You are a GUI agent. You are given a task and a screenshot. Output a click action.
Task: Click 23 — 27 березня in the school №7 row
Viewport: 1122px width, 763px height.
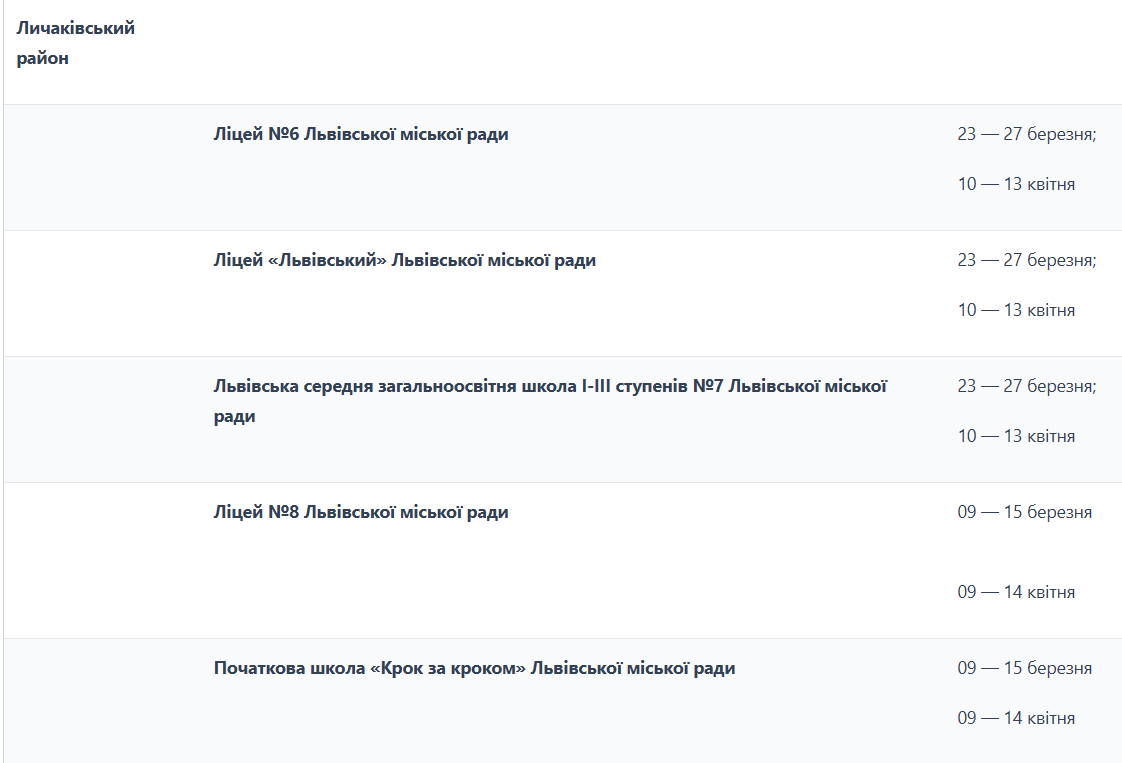(x=1026, y=386)
